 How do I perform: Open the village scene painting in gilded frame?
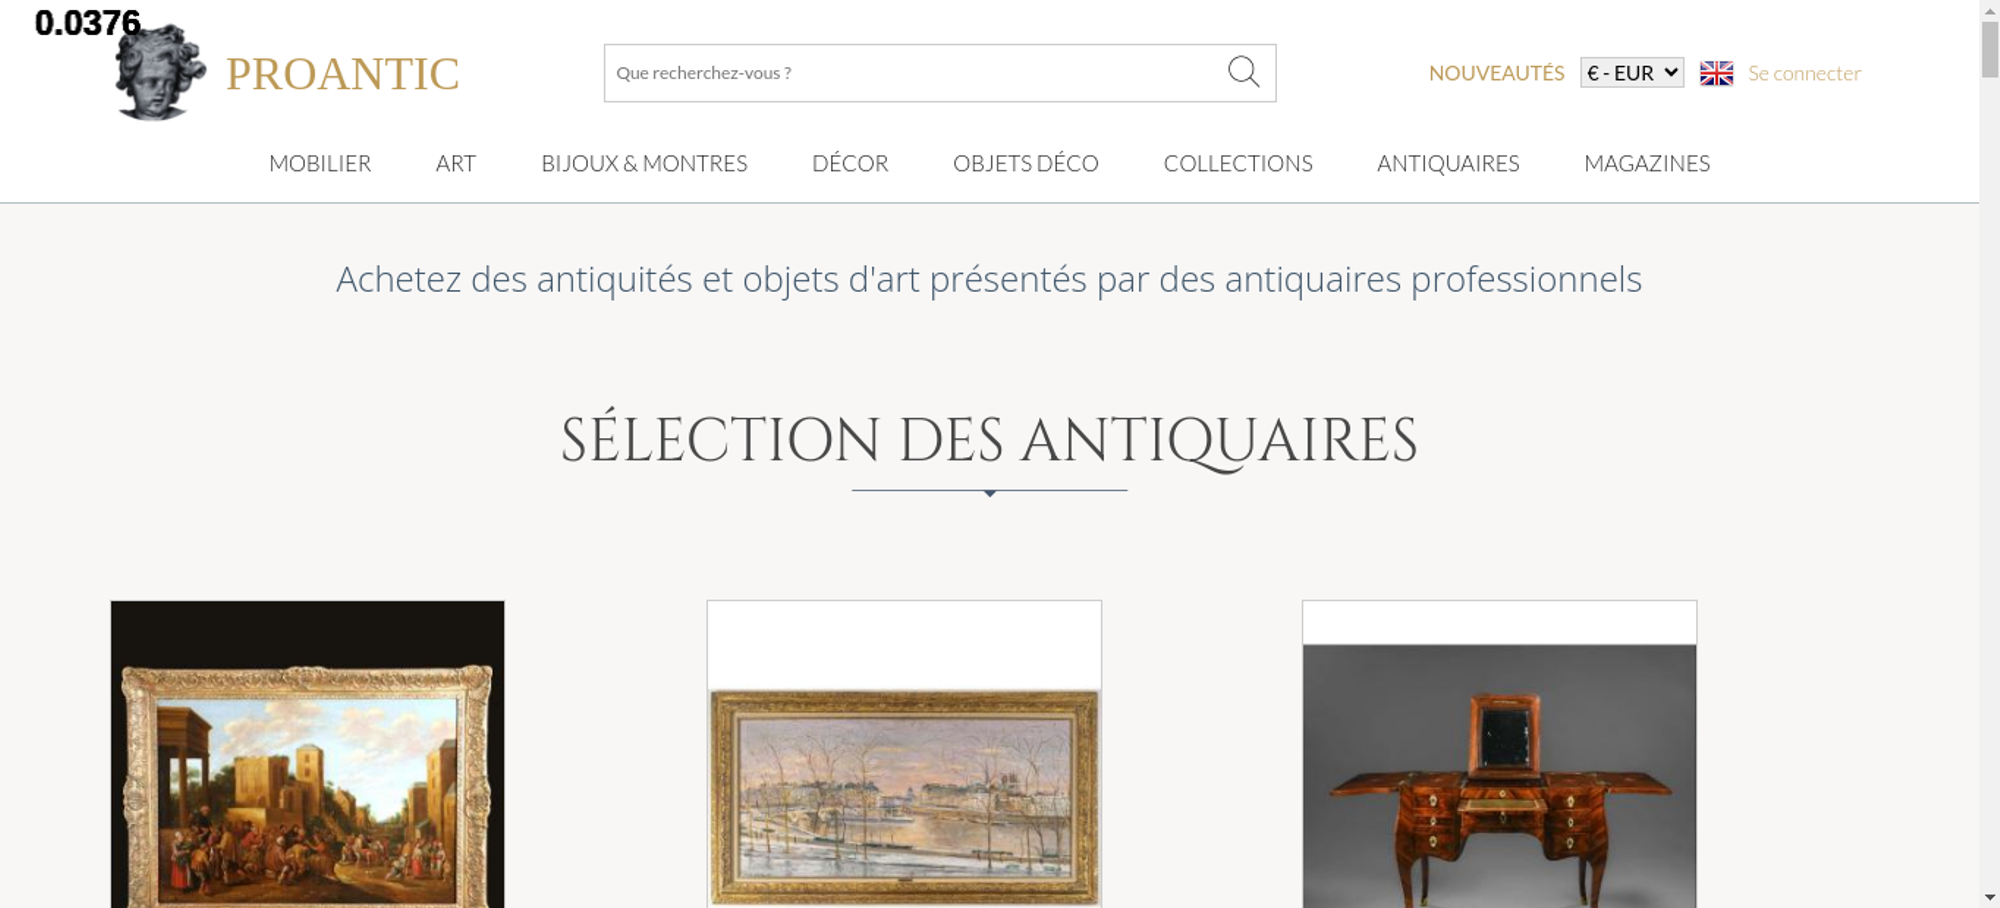pyautogui.click(x=307, y=754)
